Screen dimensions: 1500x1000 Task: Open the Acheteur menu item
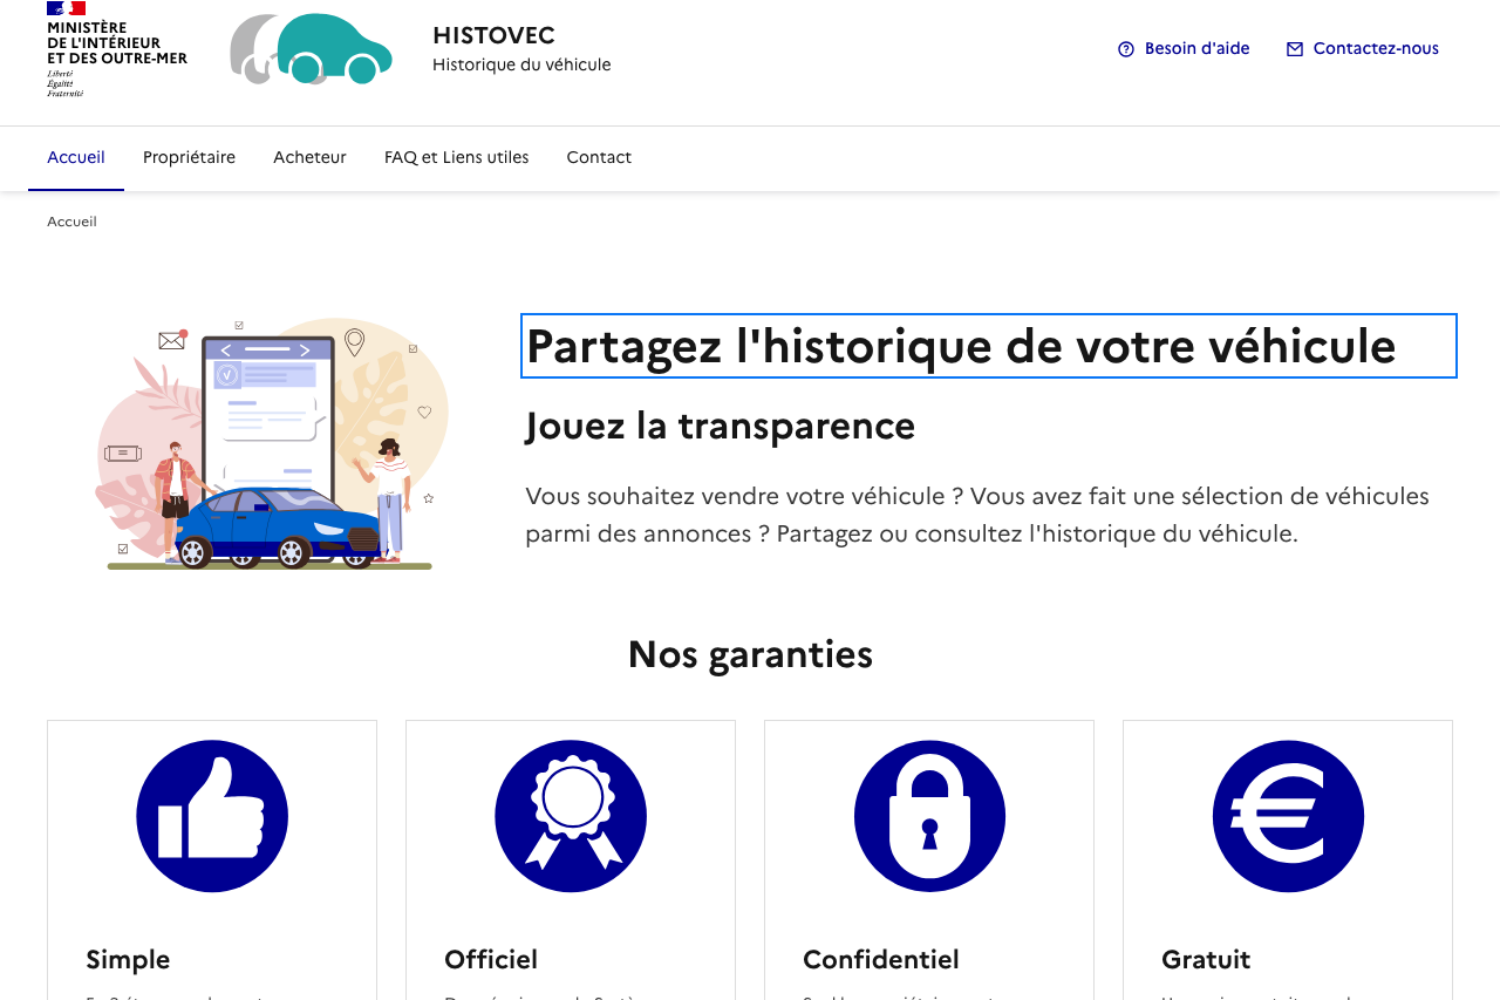310,157
